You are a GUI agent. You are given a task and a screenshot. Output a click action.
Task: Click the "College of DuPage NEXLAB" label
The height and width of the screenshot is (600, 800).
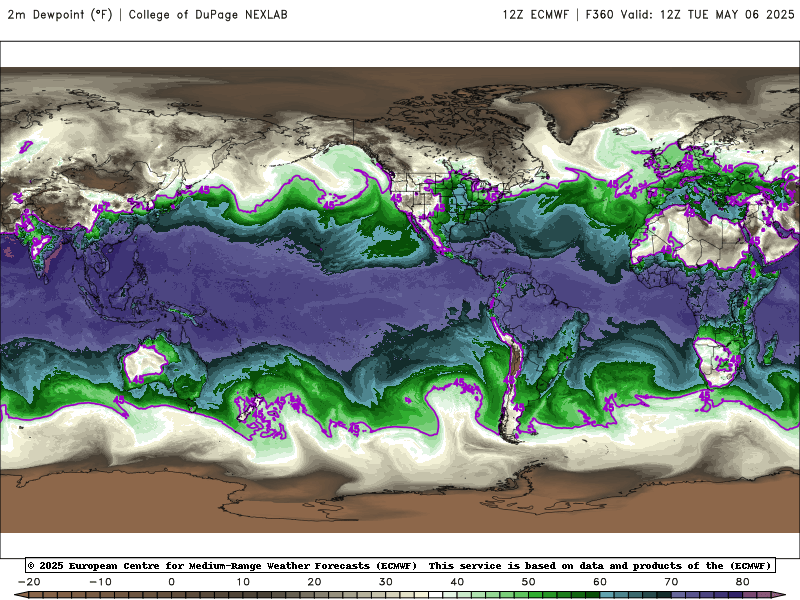tap(208, 14)
